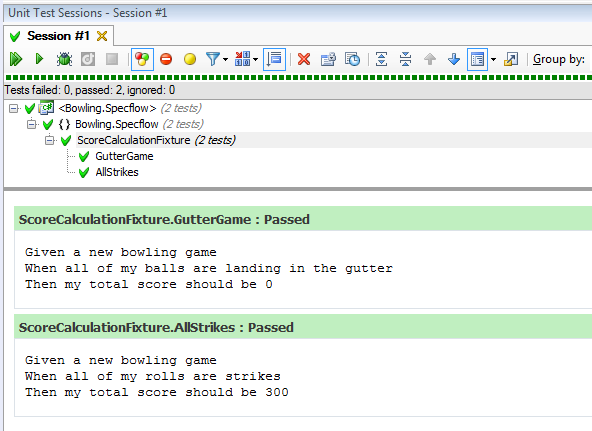Image resolution: width=592 pixels, height=431 pixels.
Task: Collapse the Bowling.Specflow namespace node
Action: click(x=32, y=125)
